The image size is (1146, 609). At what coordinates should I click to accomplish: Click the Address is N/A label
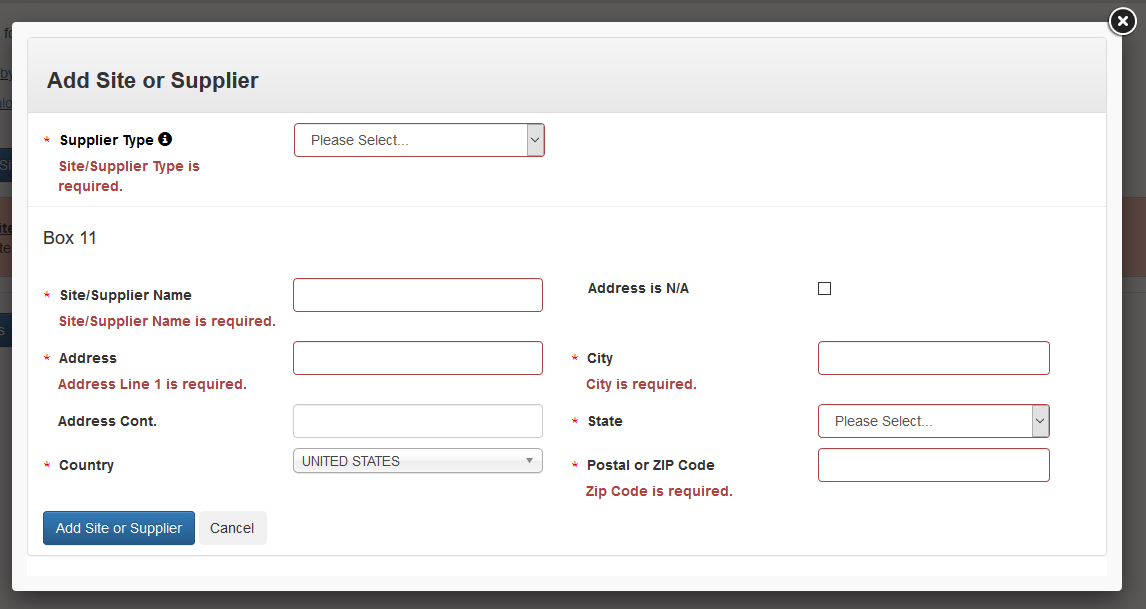(x=638, y=288)
